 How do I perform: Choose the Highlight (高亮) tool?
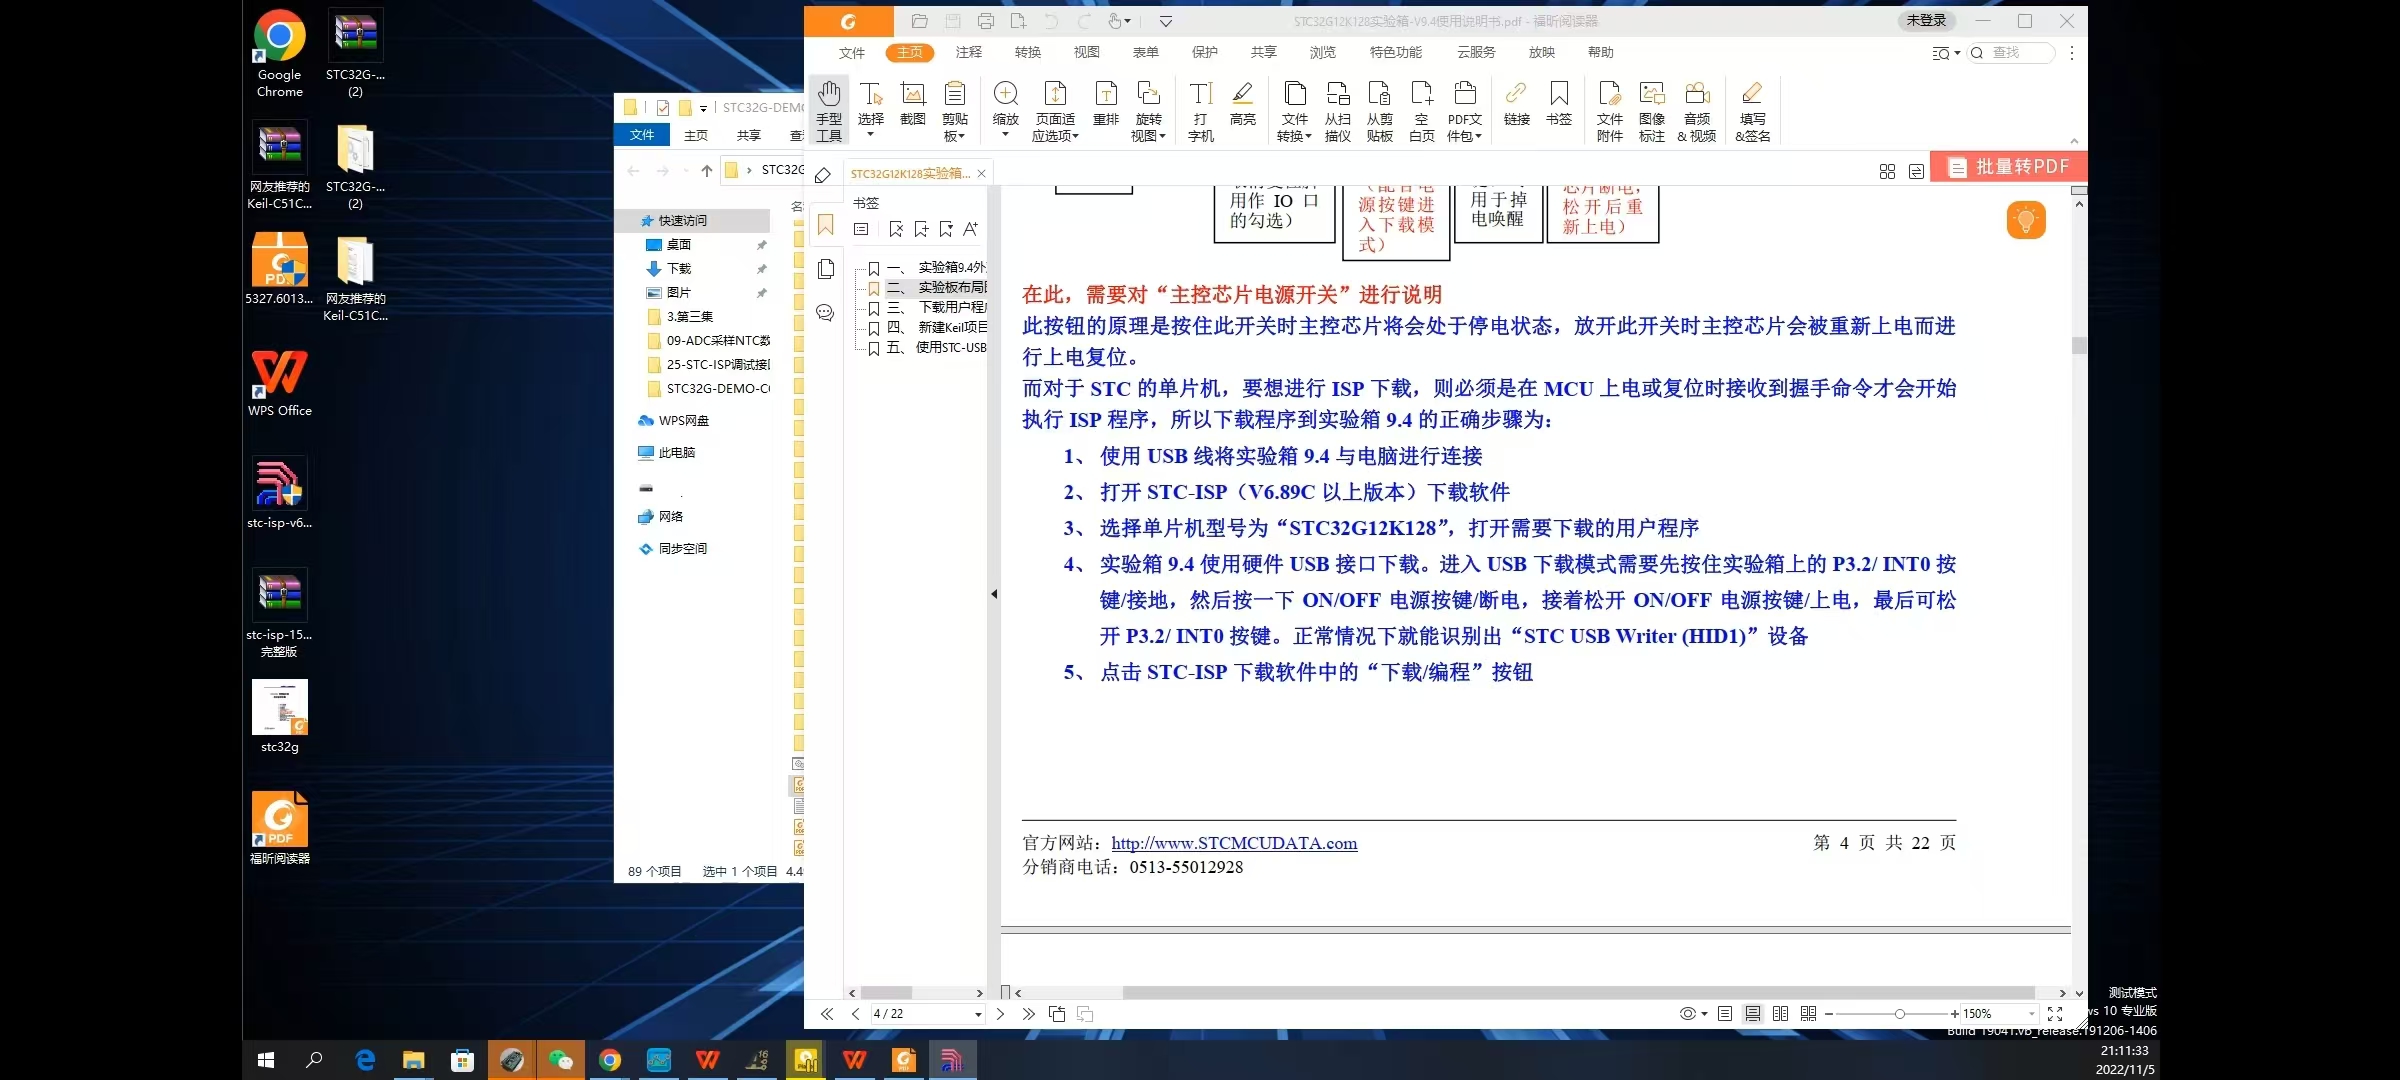[1242, 104]
